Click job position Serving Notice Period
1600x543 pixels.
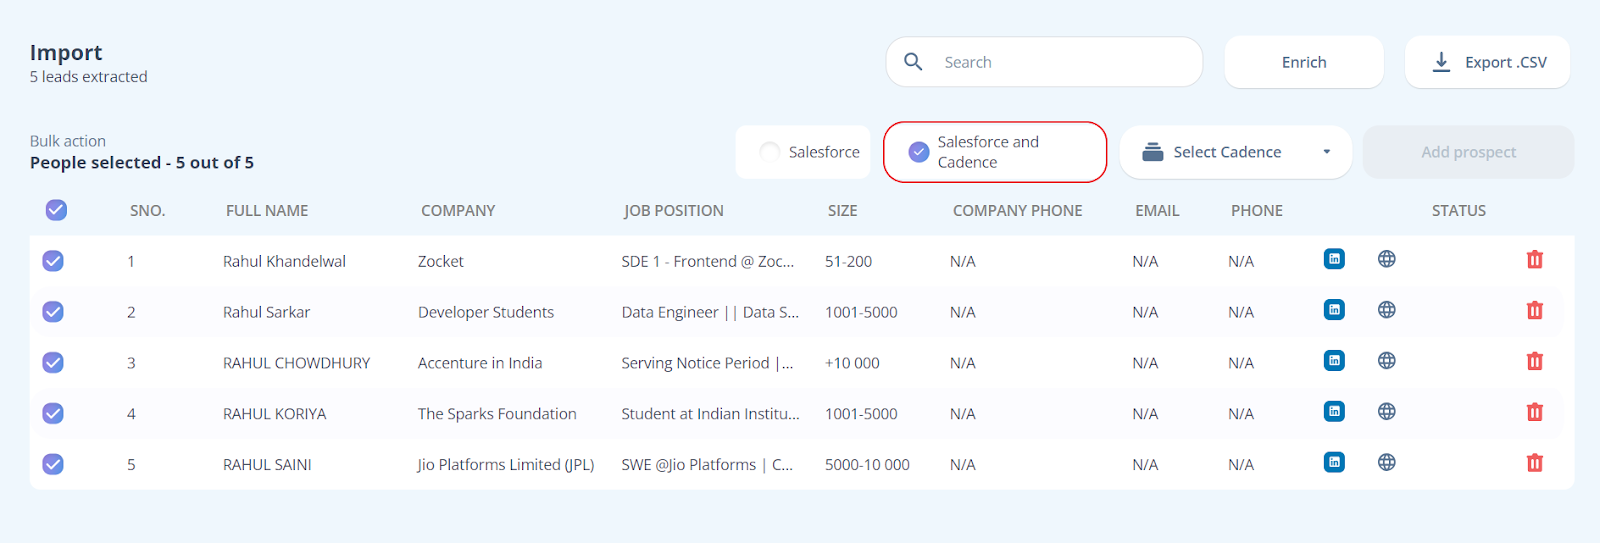tap(707, 363)
